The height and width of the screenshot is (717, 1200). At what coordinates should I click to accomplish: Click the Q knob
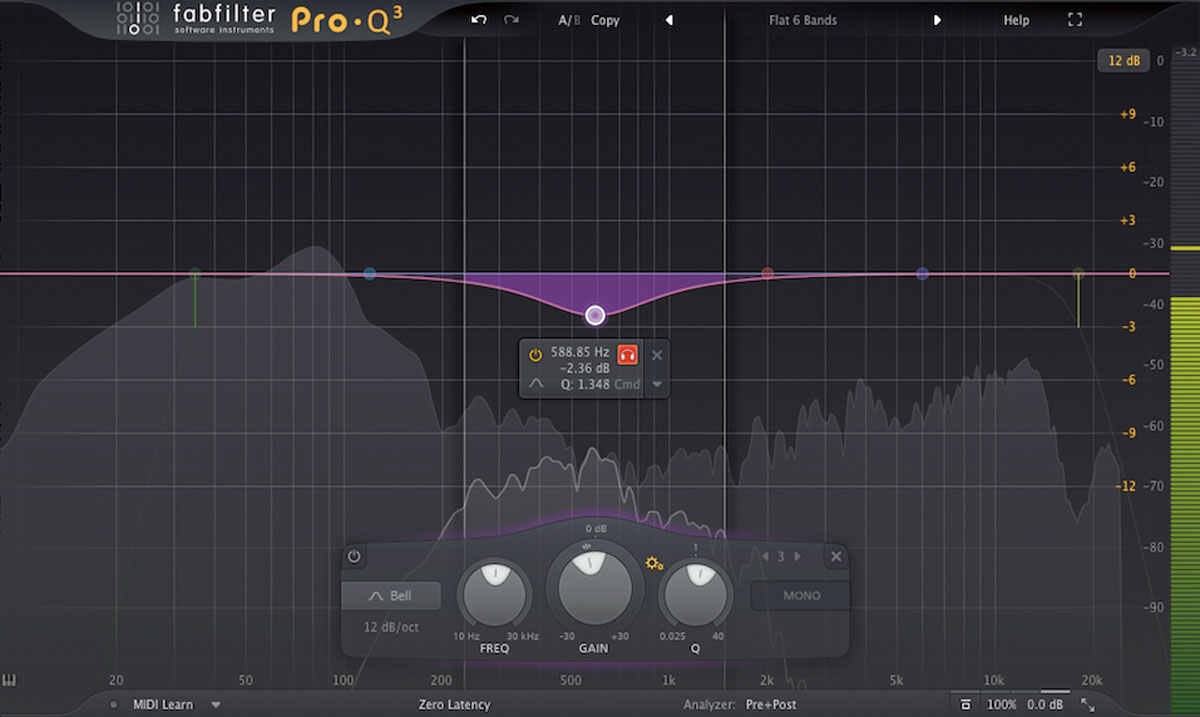point(695,596)
